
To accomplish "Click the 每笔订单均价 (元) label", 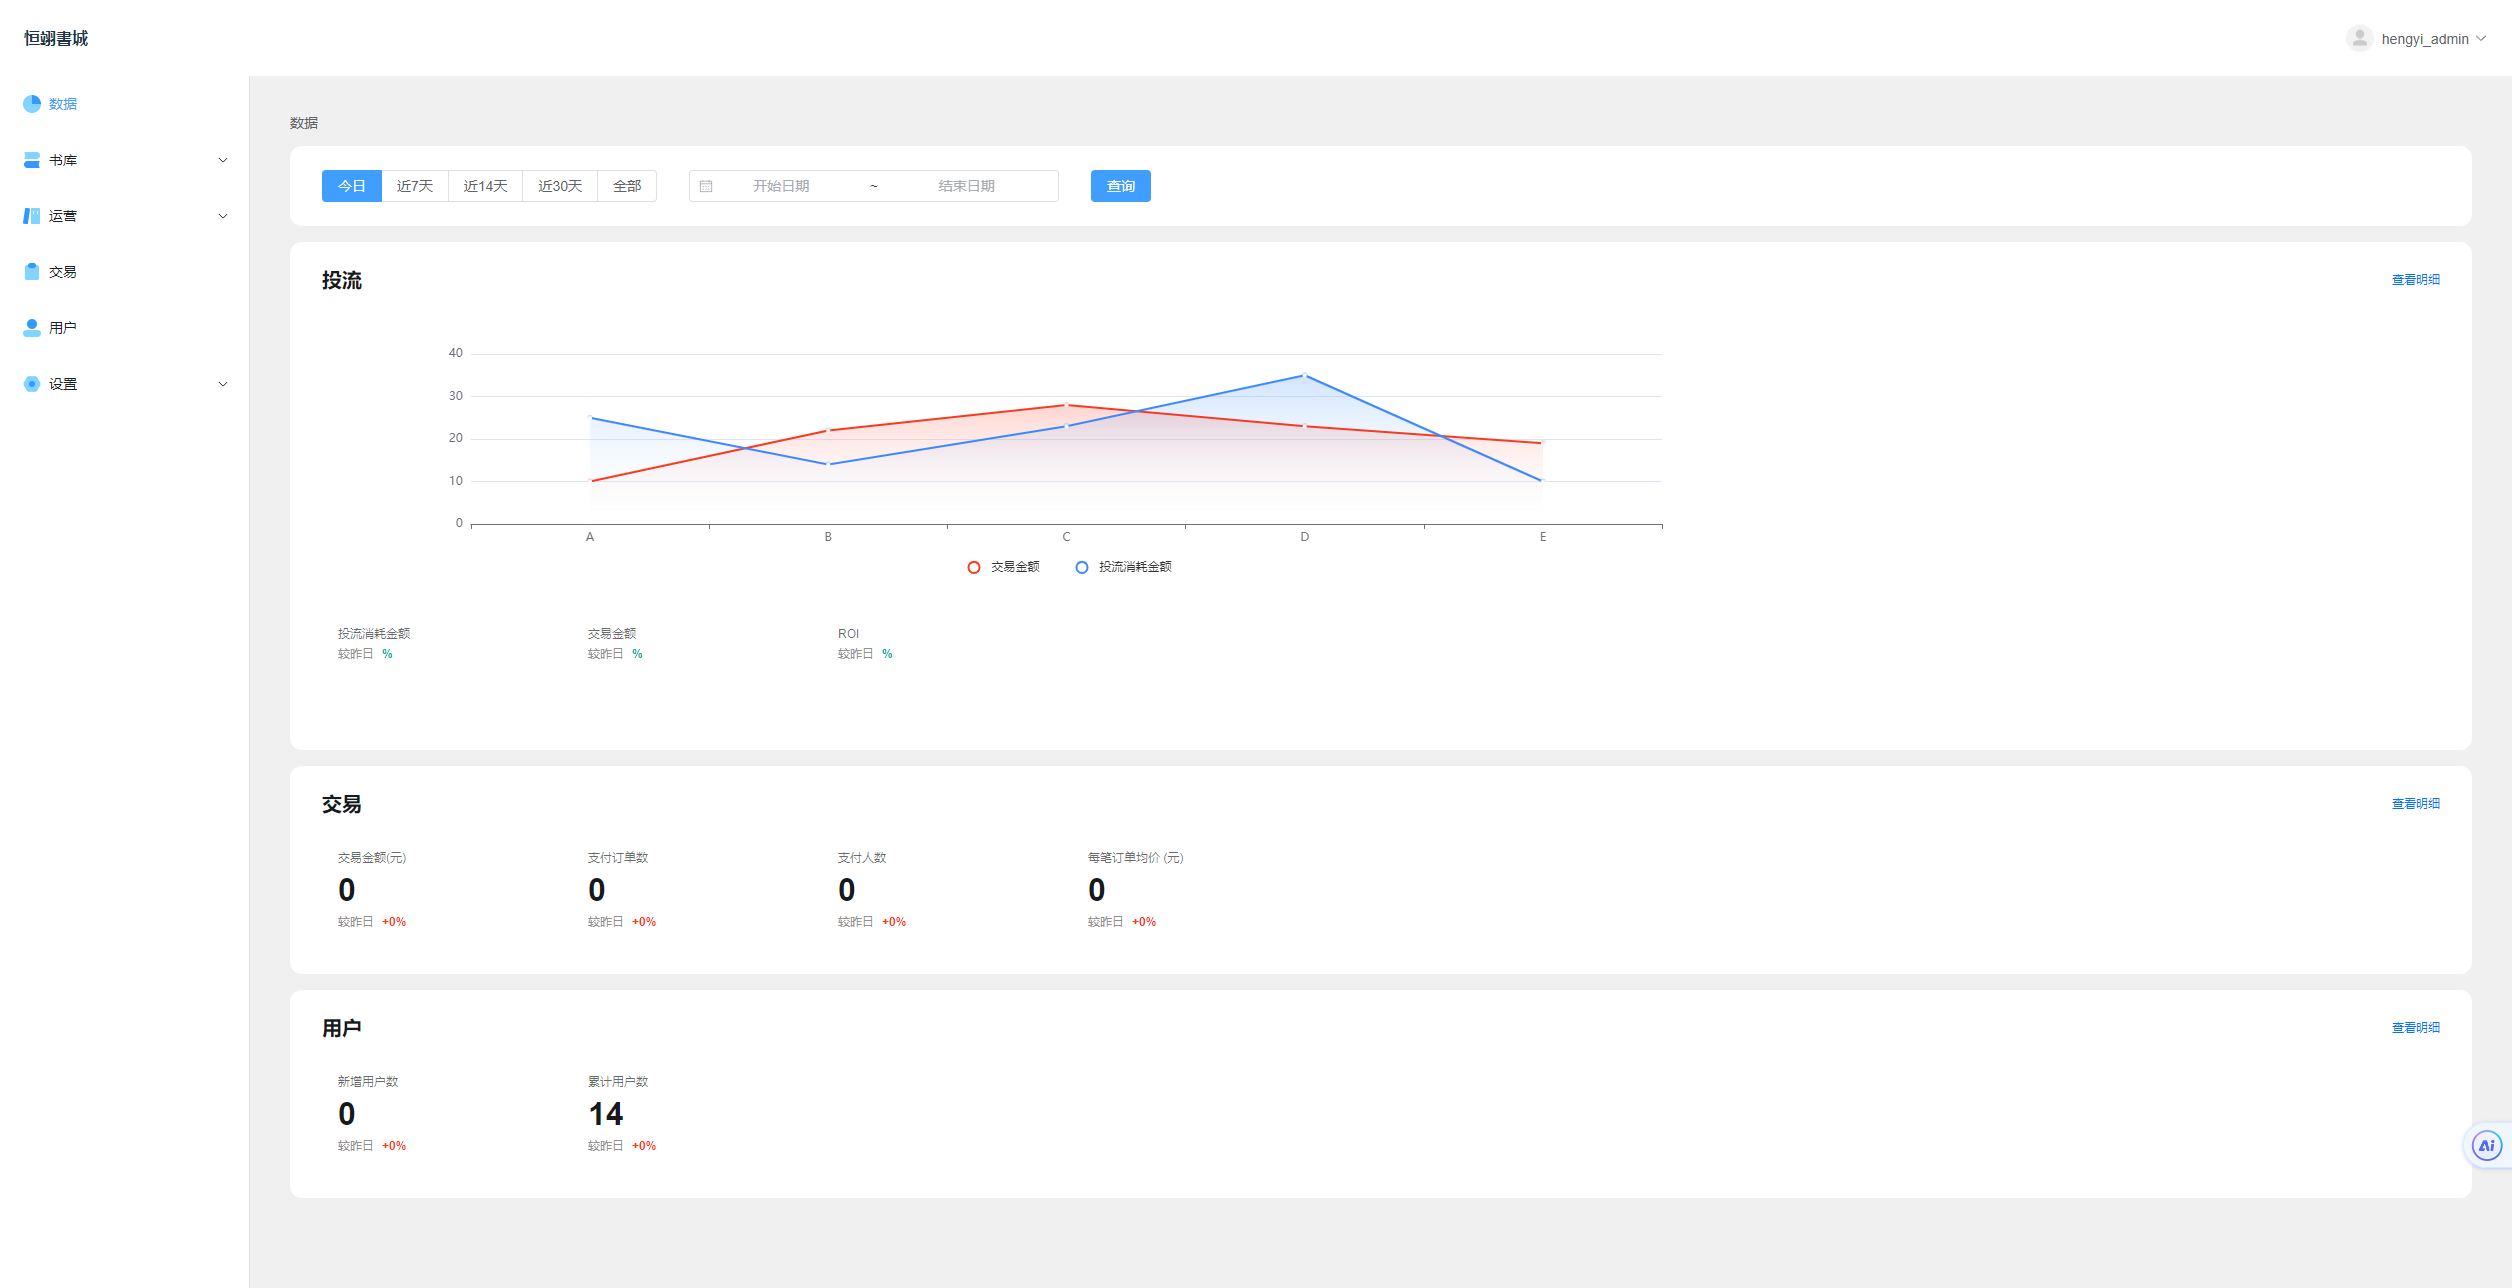I will point(1136,858).
